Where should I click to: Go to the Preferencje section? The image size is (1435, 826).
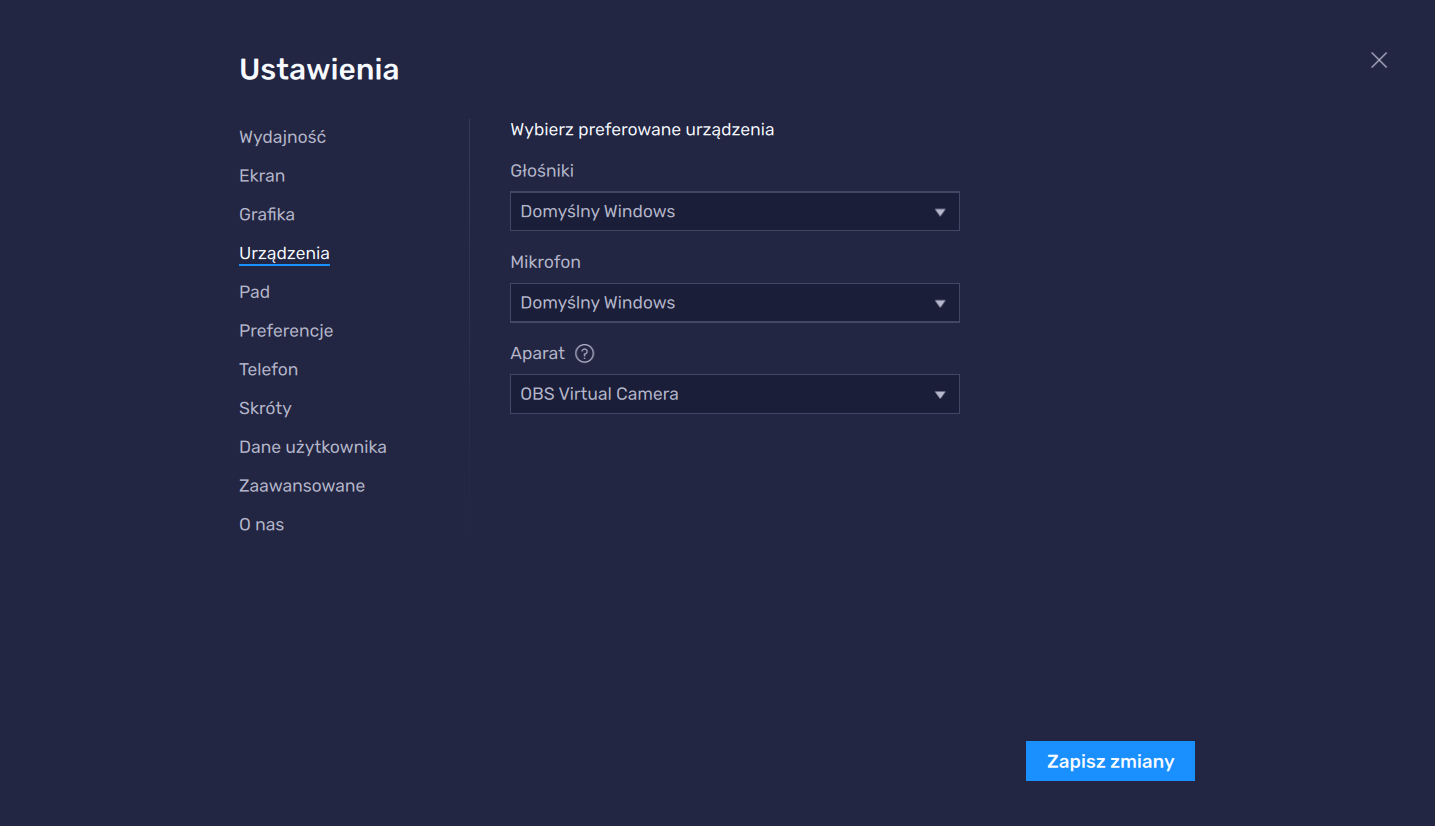(x=286, y=331)
